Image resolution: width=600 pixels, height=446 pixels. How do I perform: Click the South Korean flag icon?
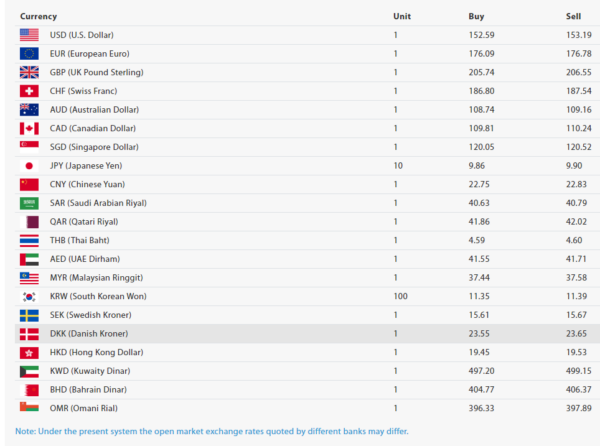(x=29, y=296)
